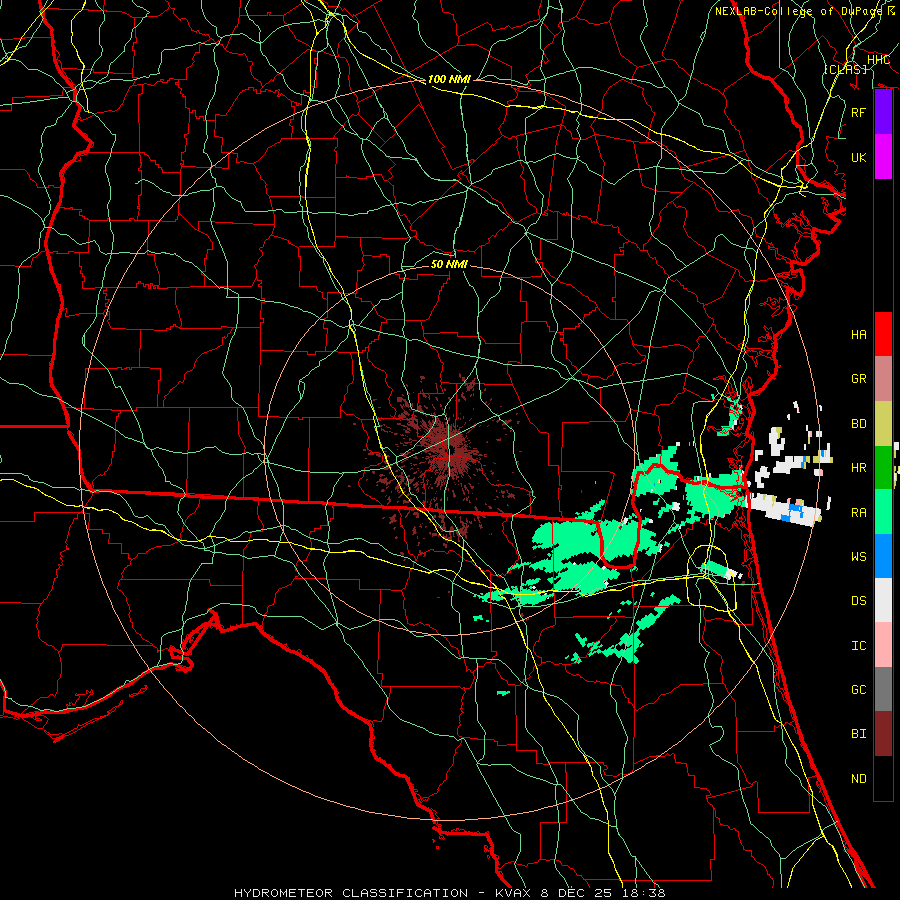Click the RA light green legend swatch
The height and width of the screenshot is (900, 900).
tap(883, 512)
